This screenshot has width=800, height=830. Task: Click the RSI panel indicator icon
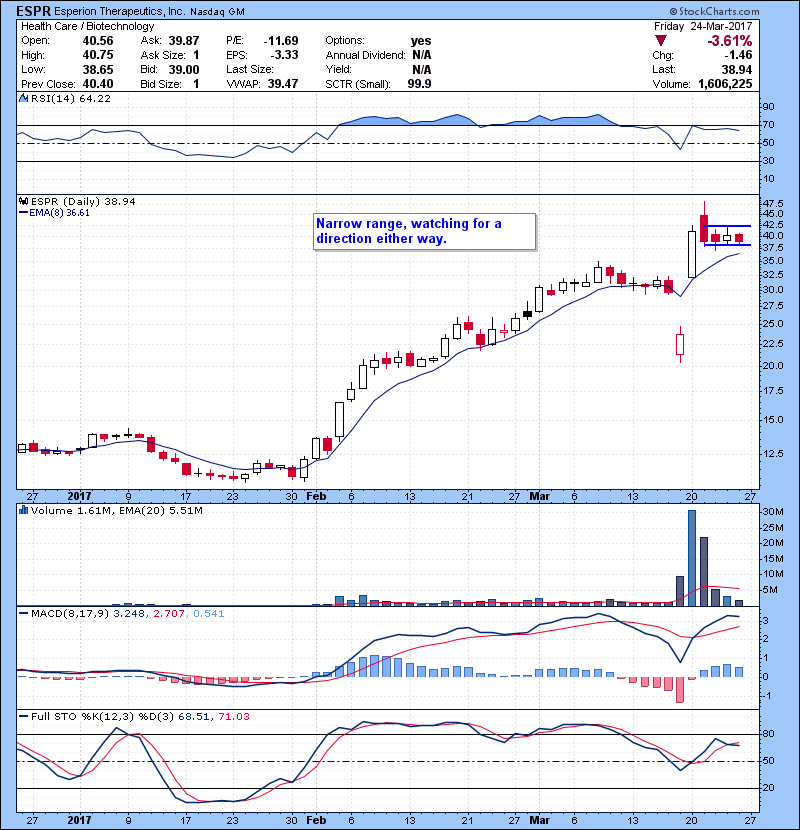[x=23, y=98]
